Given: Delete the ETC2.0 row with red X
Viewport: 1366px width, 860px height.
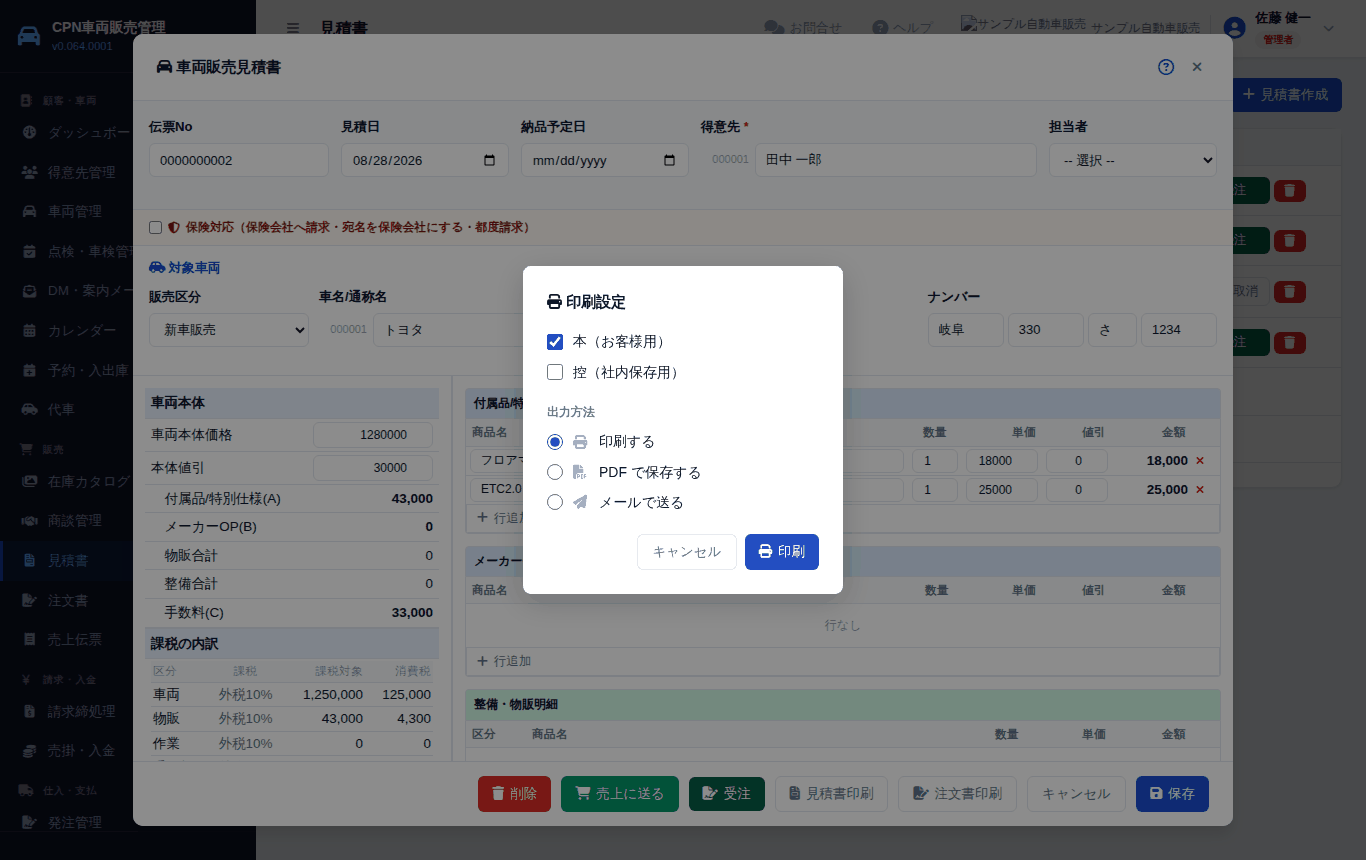Looking at the screenshot, I should tap(1200, 490).
